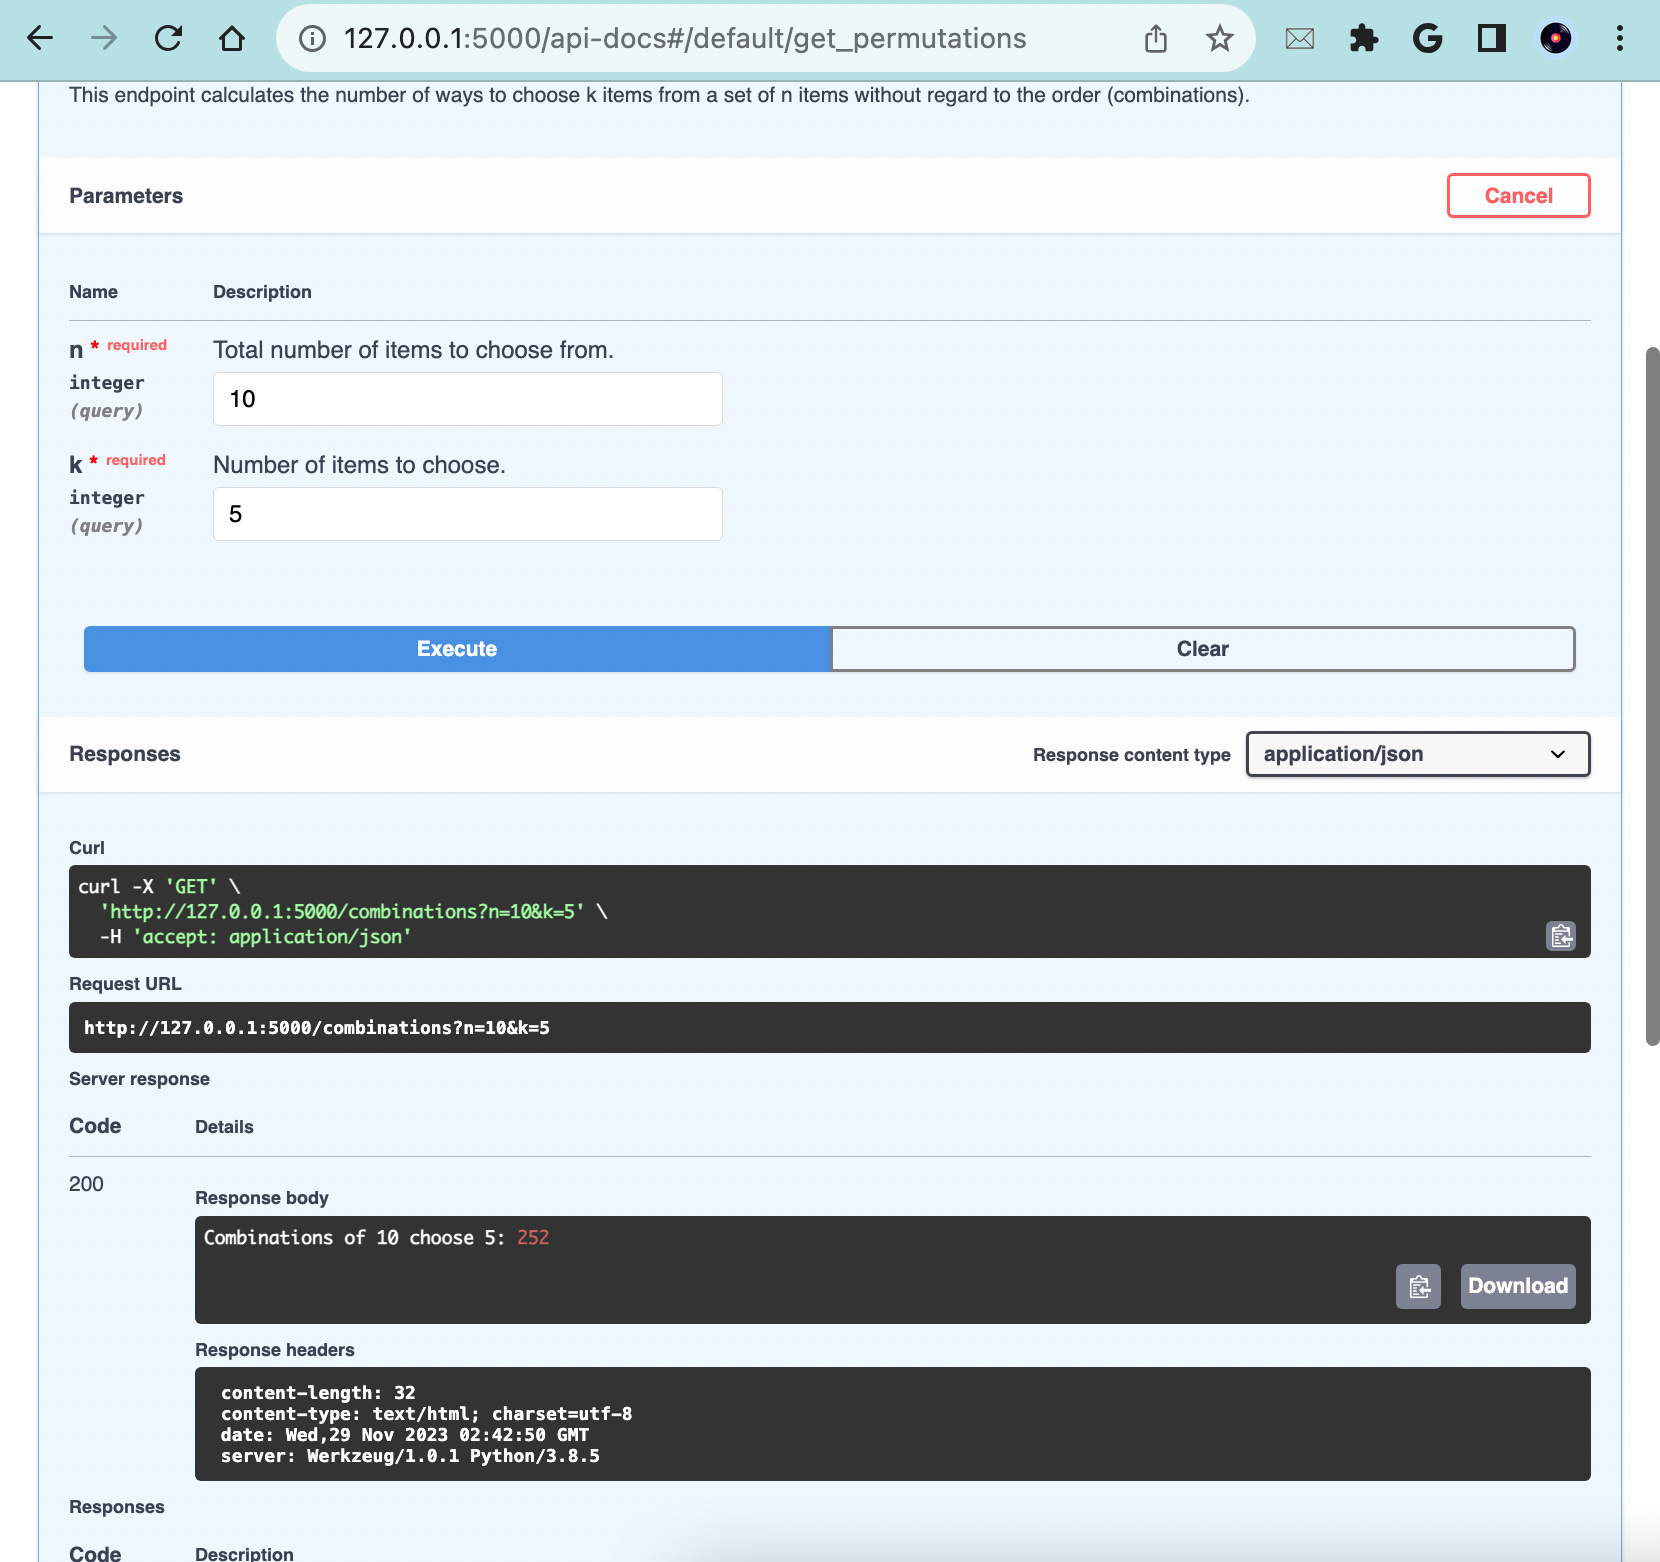1660x1562 pixels.
Task: Click the browser forward arrow
Action: 104,38
